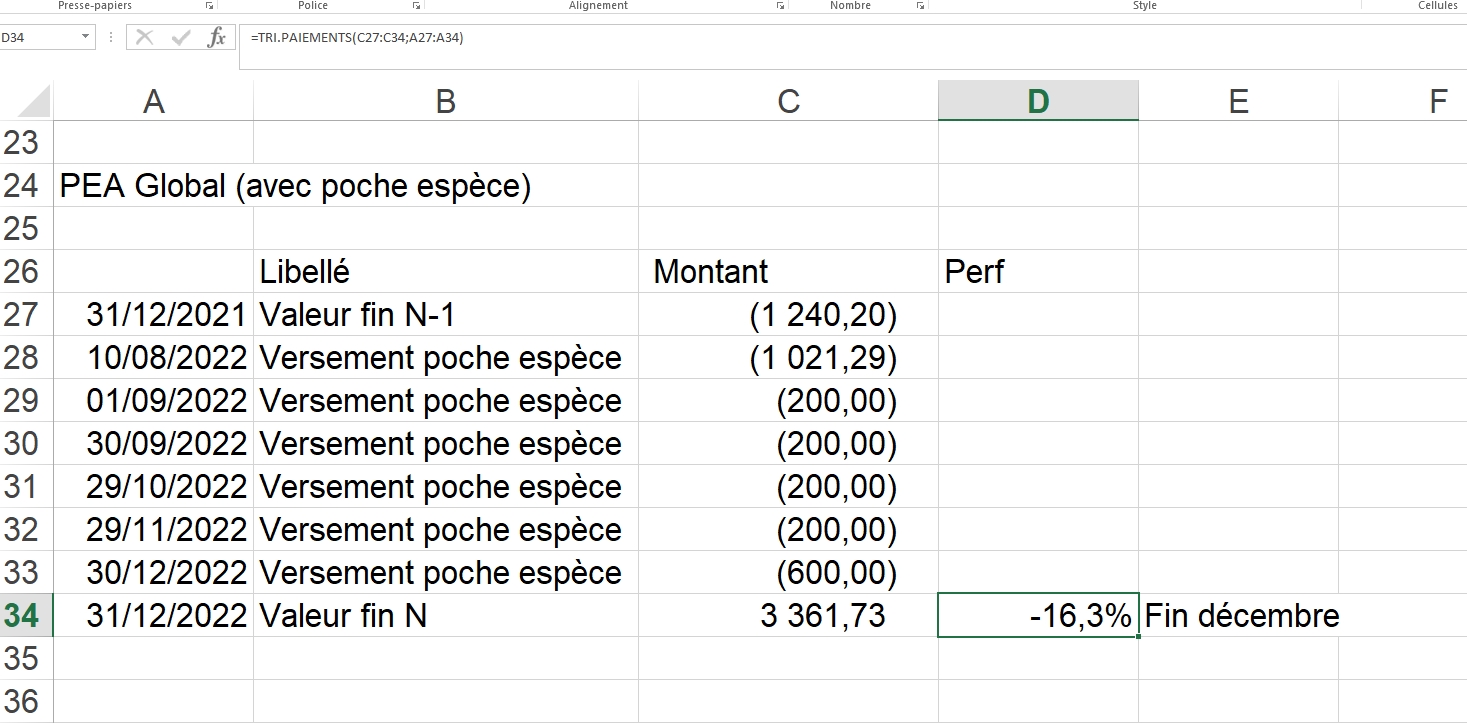Select the 'Fin décembre' cell
This screenshot has width=1467, height=723.
1238,616
